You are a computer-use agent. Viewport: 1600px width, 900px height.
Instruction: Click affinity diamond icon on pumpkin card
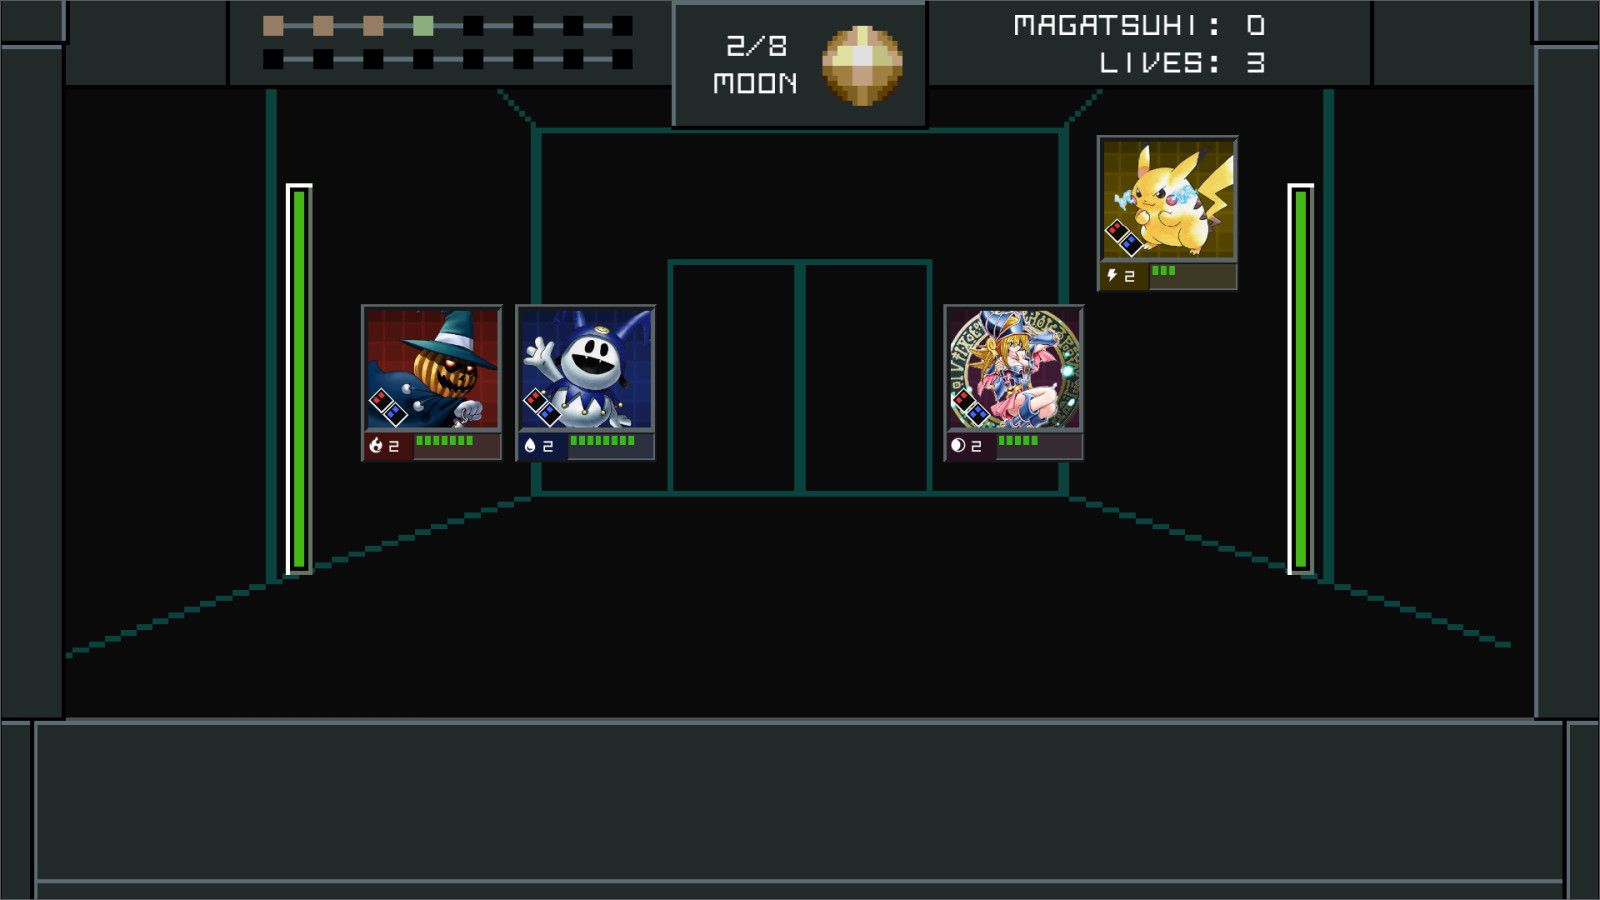click(388, 407)
